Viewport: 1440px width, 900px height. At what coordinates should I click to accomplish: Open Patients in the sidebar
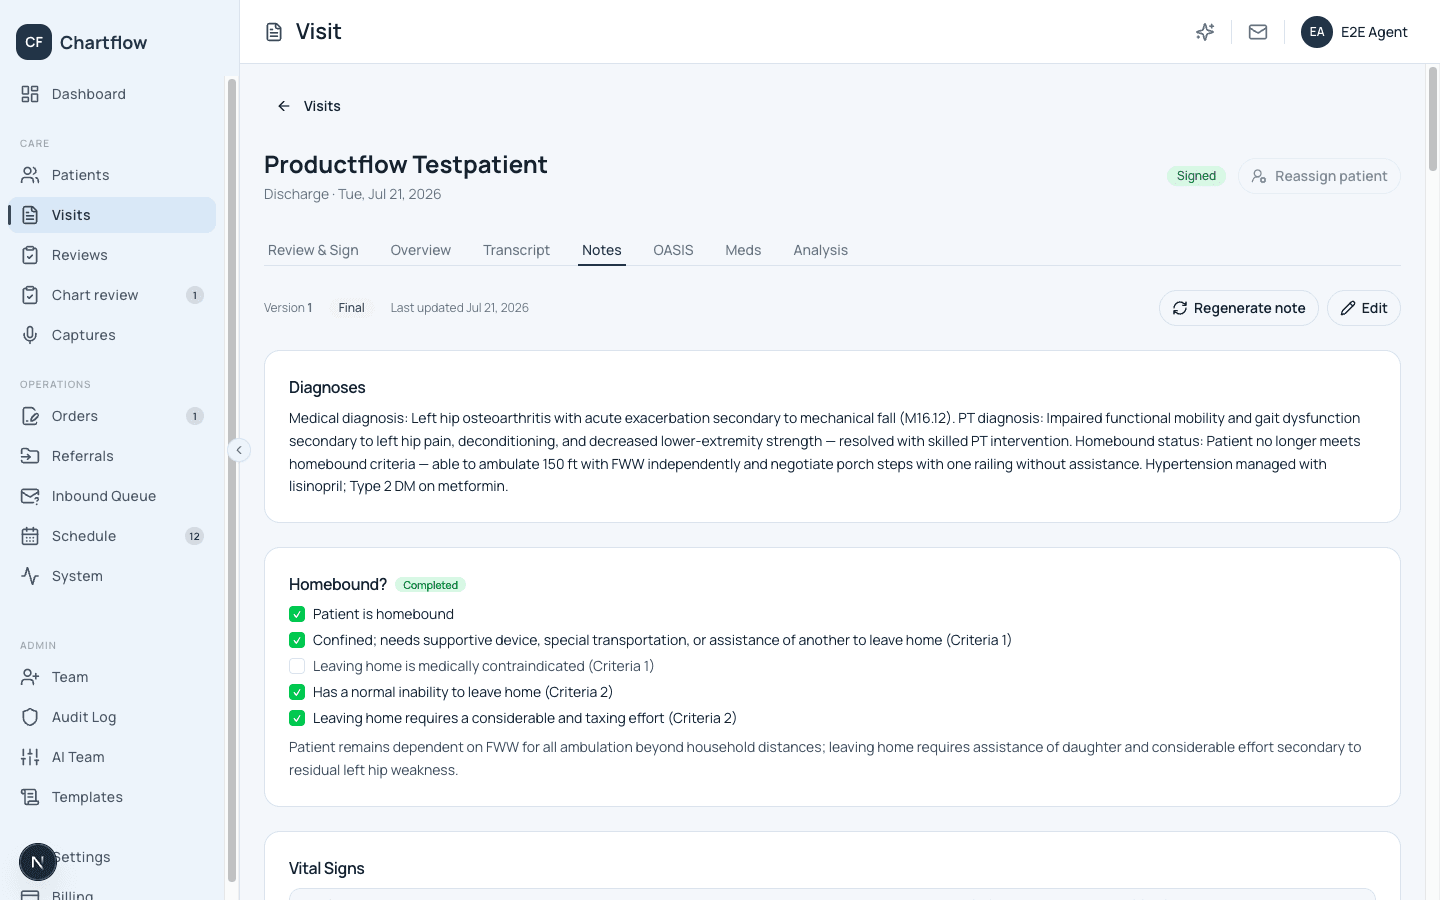112,175
